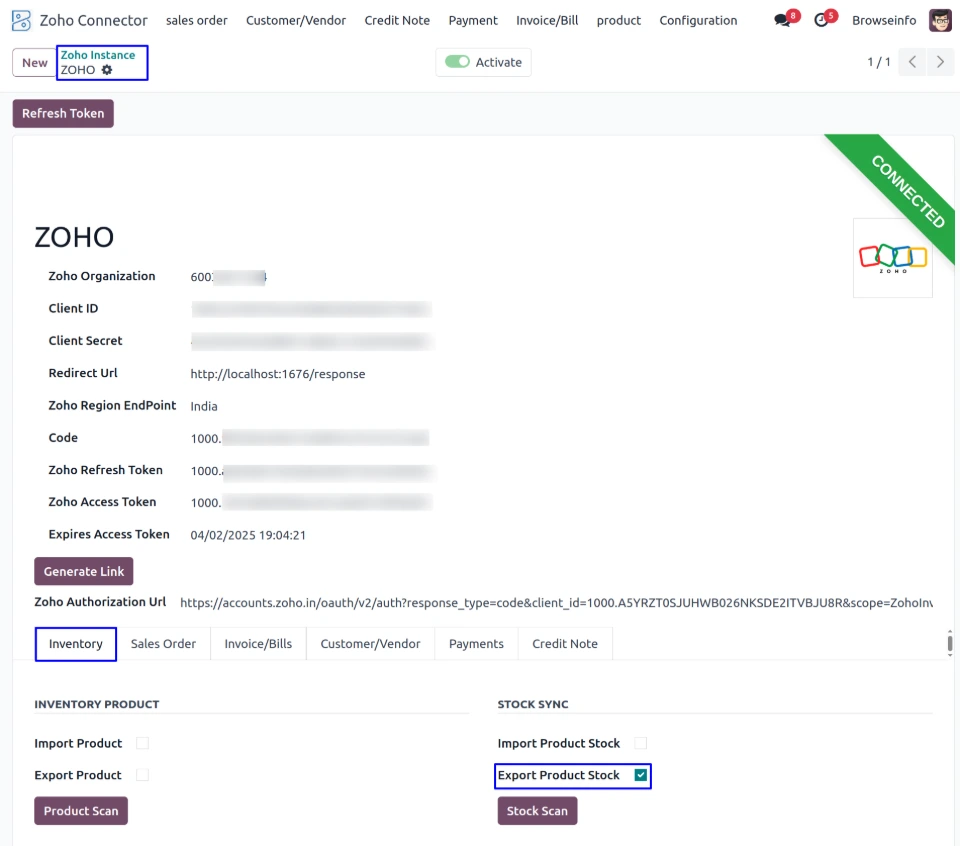Click the user avatar picture
This screenshot has width=960, height=846.
tap(940, 20)
